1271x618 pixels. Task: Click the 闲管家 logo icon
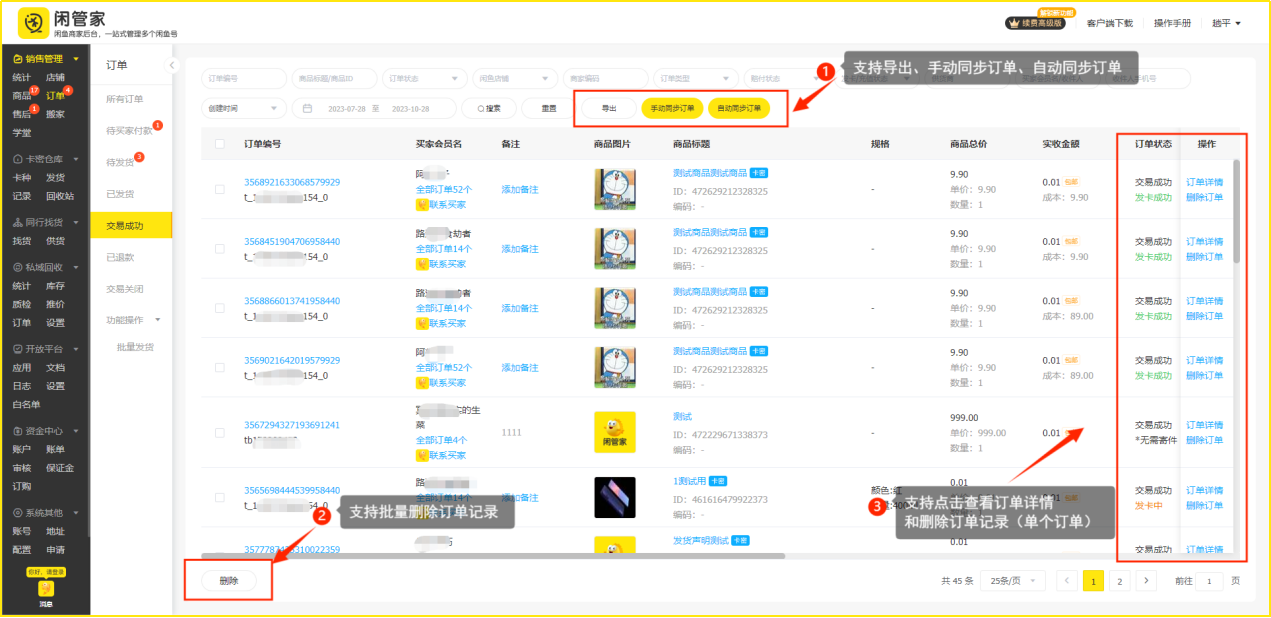(x=33, y=22)
